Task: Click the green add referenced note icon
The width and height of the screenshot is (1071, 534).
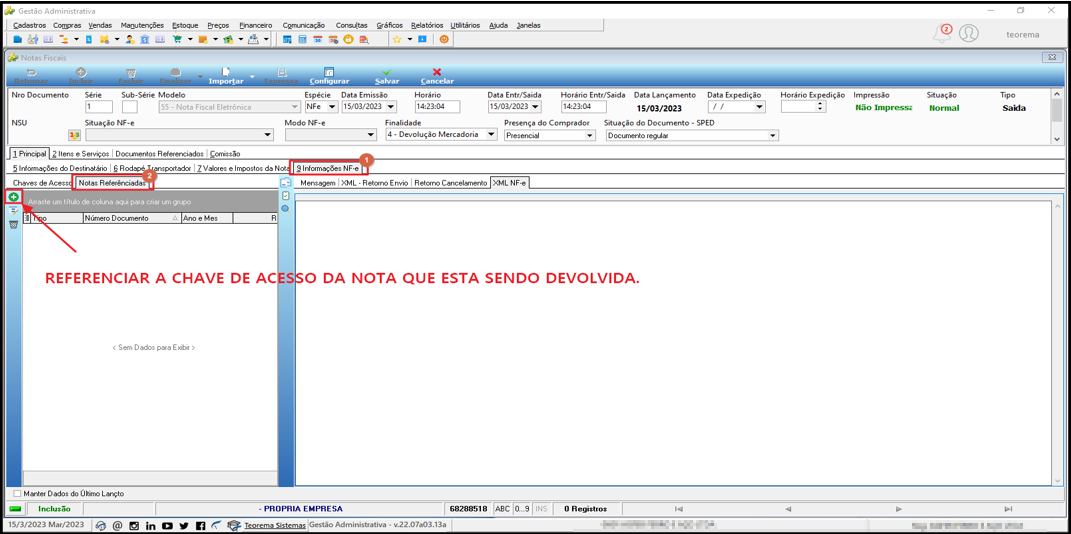Action: [x=13, y=197]
